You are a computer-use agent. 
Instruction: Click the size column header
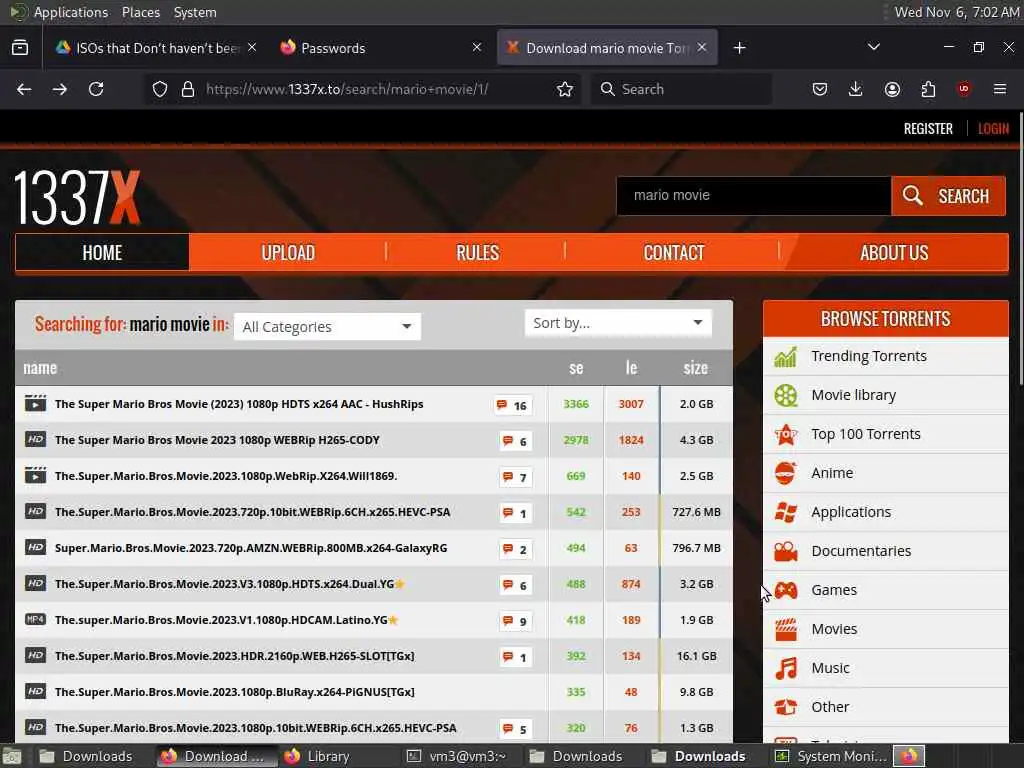(696, 368)
